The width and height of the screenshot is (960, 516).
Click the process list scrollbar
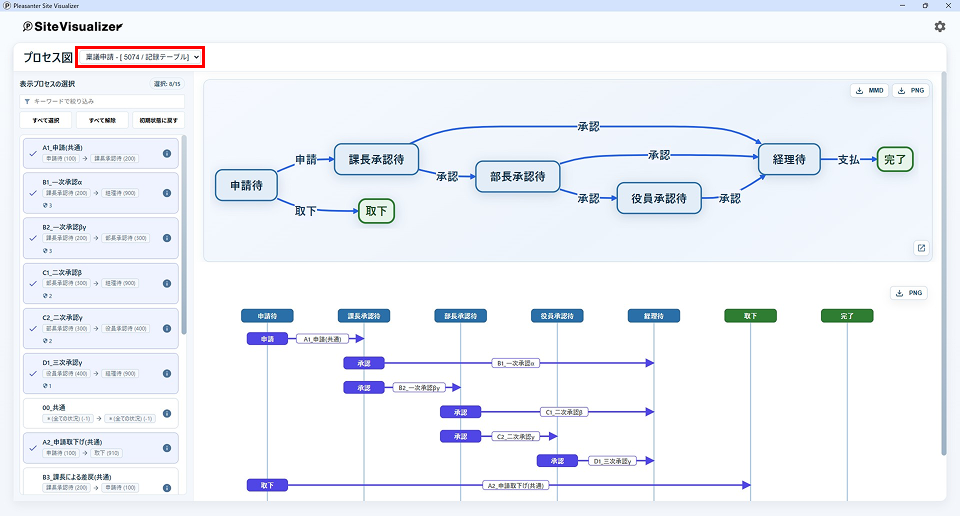pyautogui.click(x=184, y=235)
